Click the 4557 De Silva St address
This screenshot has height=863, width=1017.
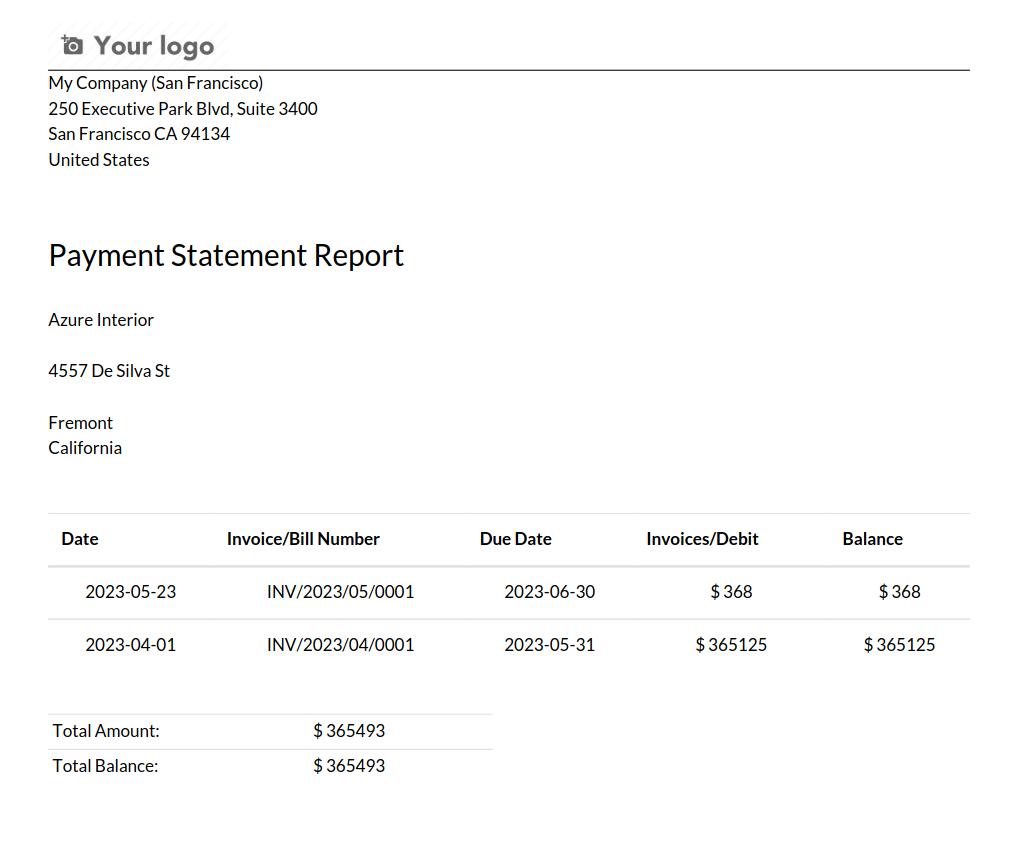[x=109, y=371]
